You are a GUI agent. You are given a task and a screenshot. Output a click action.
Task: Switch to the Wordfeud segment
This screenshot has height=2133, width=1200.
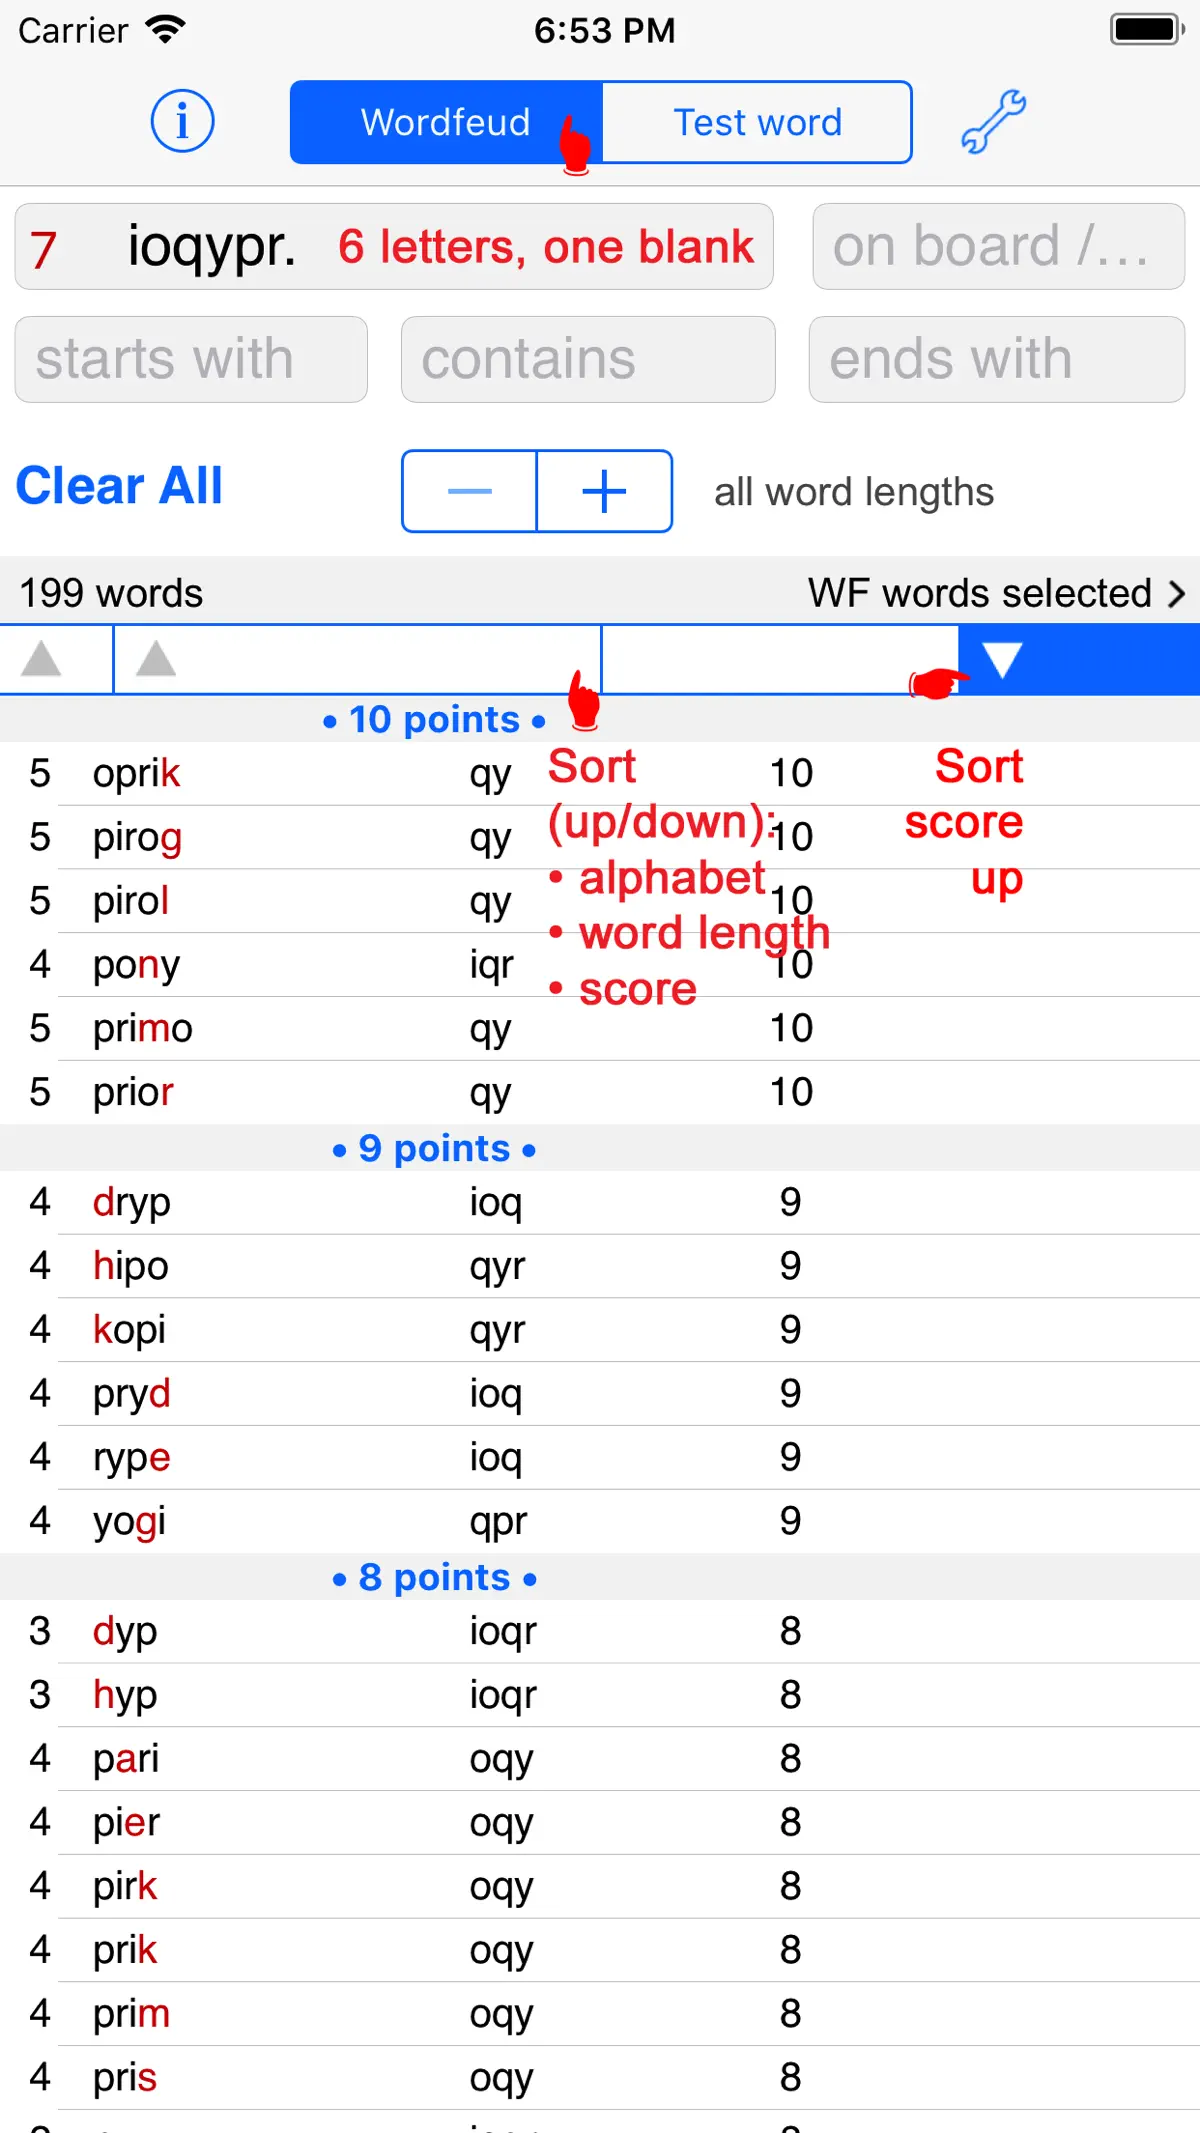pos(446,122)
